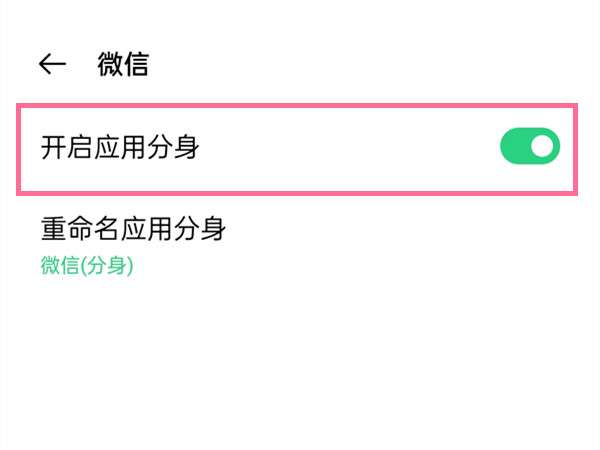Select the 微信 page title
This screenshot has width=600, height=450.
coord(123,65)
